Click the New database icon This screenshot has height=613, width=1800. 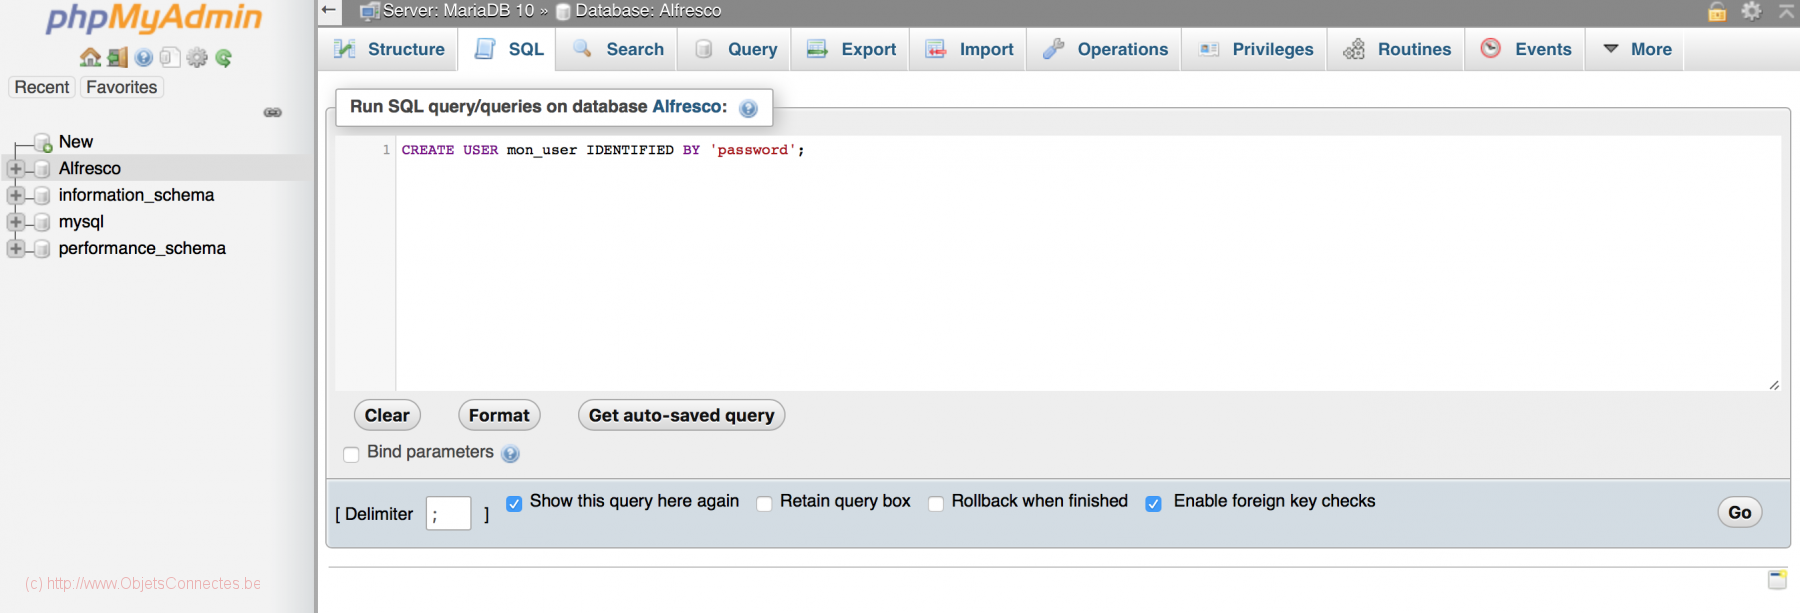point(43,142)
